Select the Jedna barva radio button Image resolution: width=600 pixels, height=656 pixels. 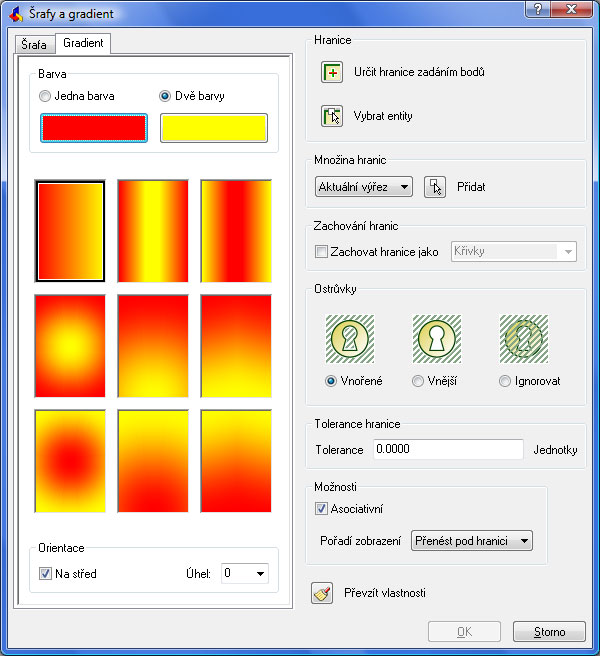pyautogui.click(x=44, y=97)
